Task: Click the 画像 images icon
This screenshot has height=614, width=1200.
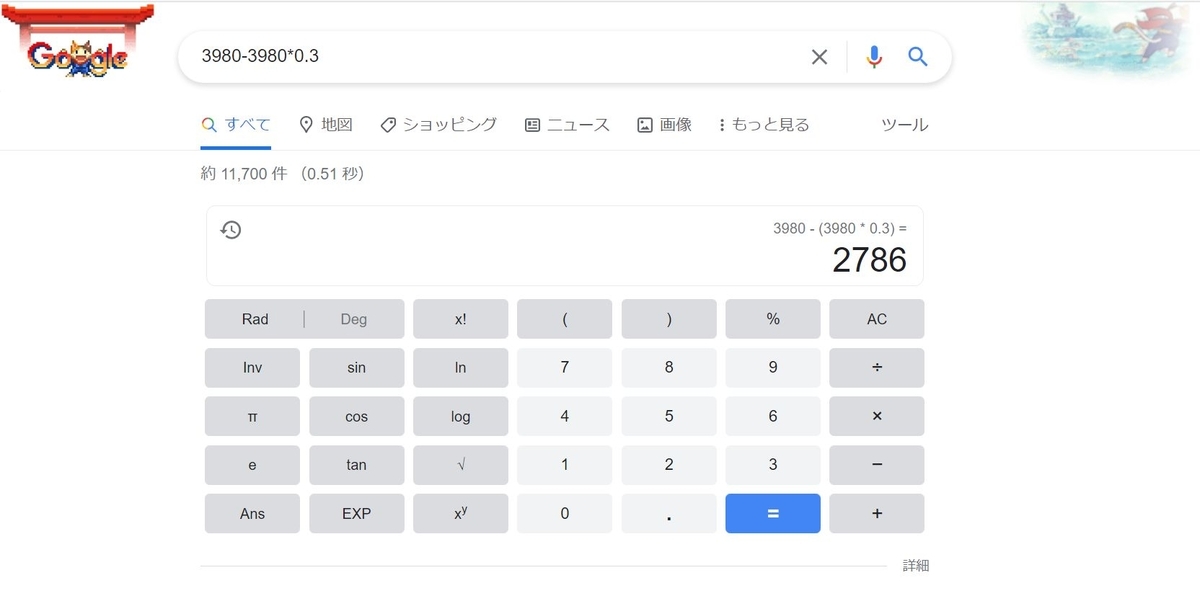Action: (x=645, y=124)
